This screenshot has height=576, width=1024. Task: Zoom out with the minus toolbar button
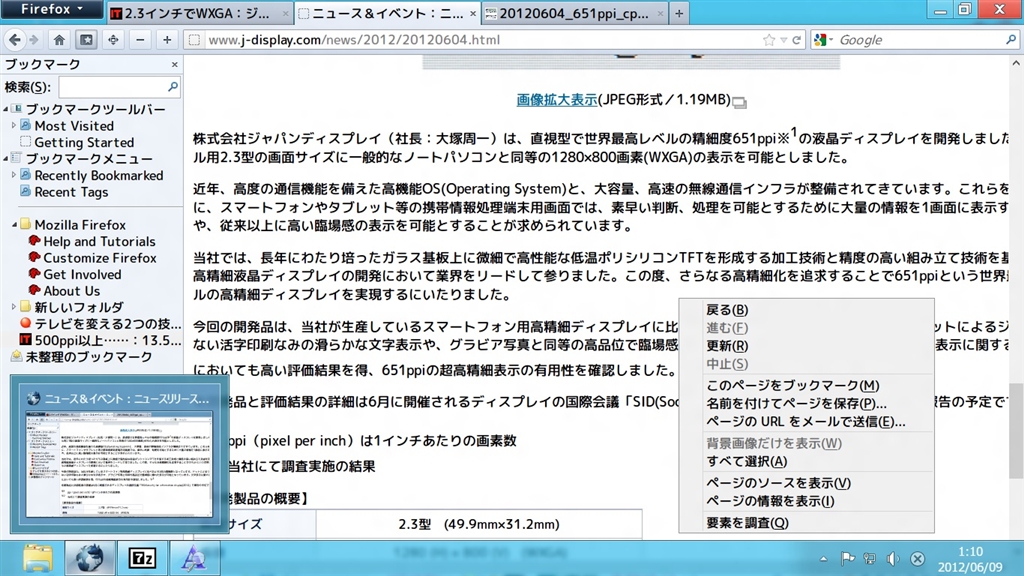click(x=140, y=40)
